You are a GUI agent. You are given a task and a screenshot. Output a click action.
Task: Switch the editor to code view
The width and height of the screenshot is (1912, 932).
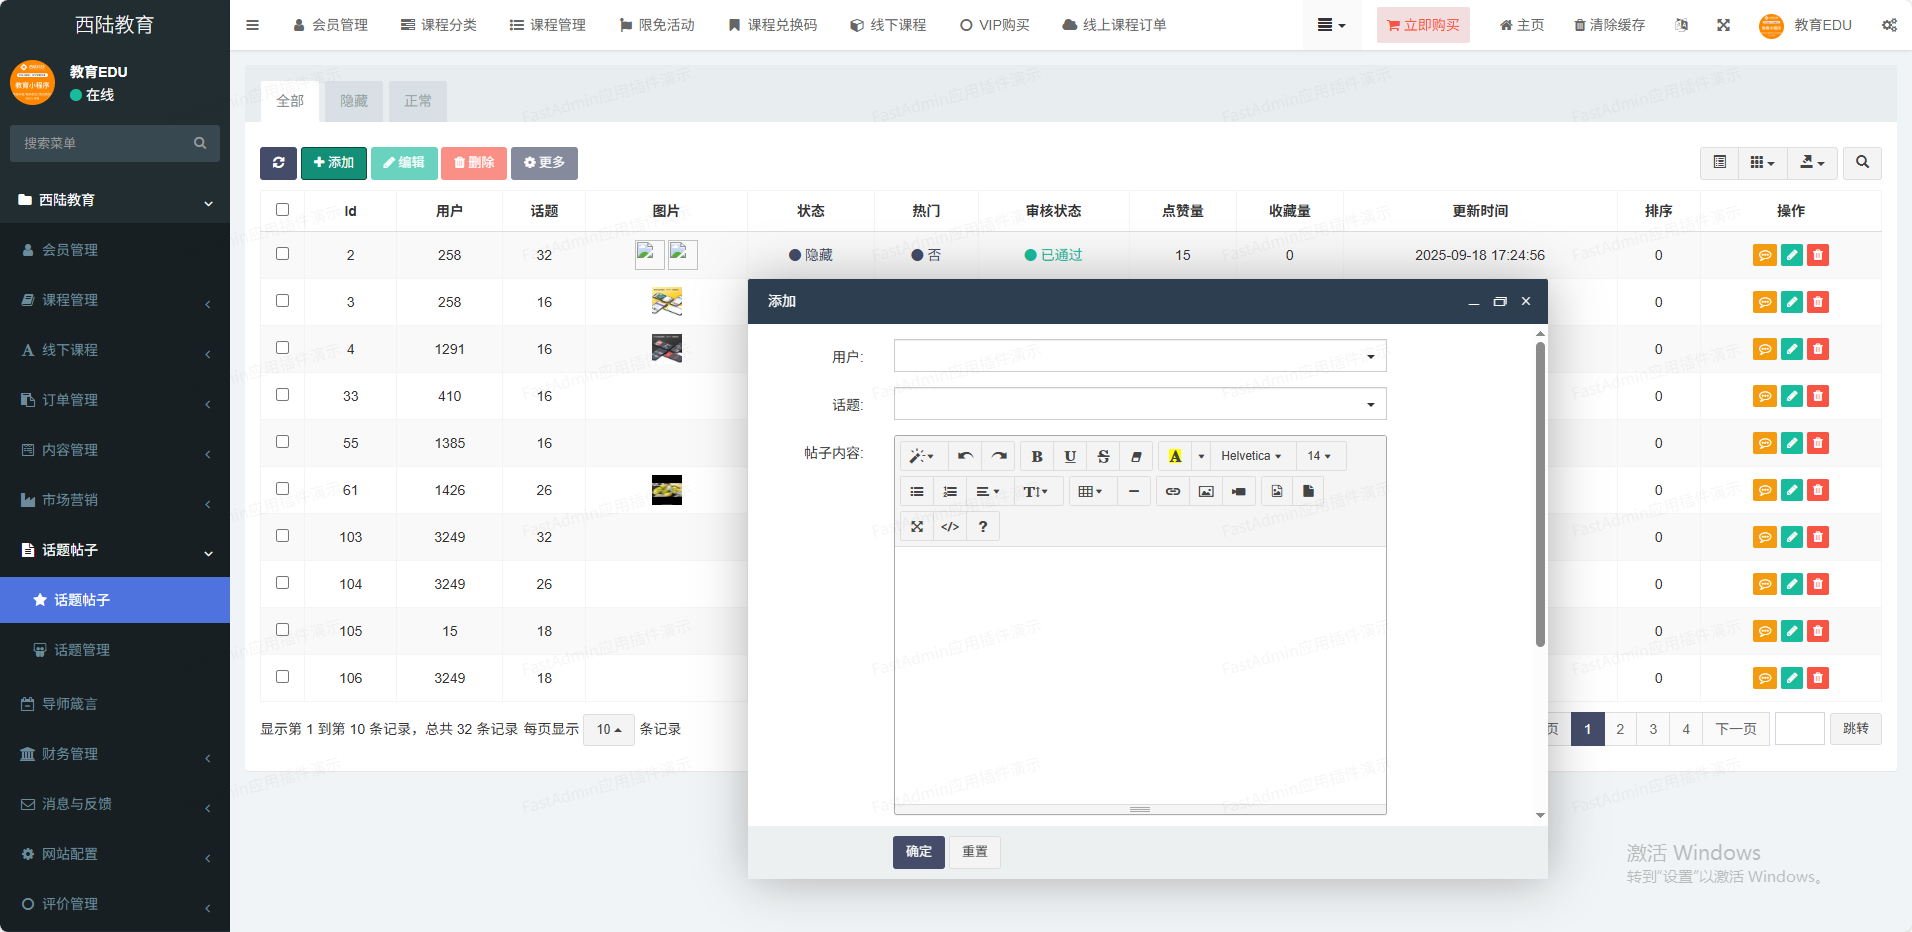coord(950,526)
